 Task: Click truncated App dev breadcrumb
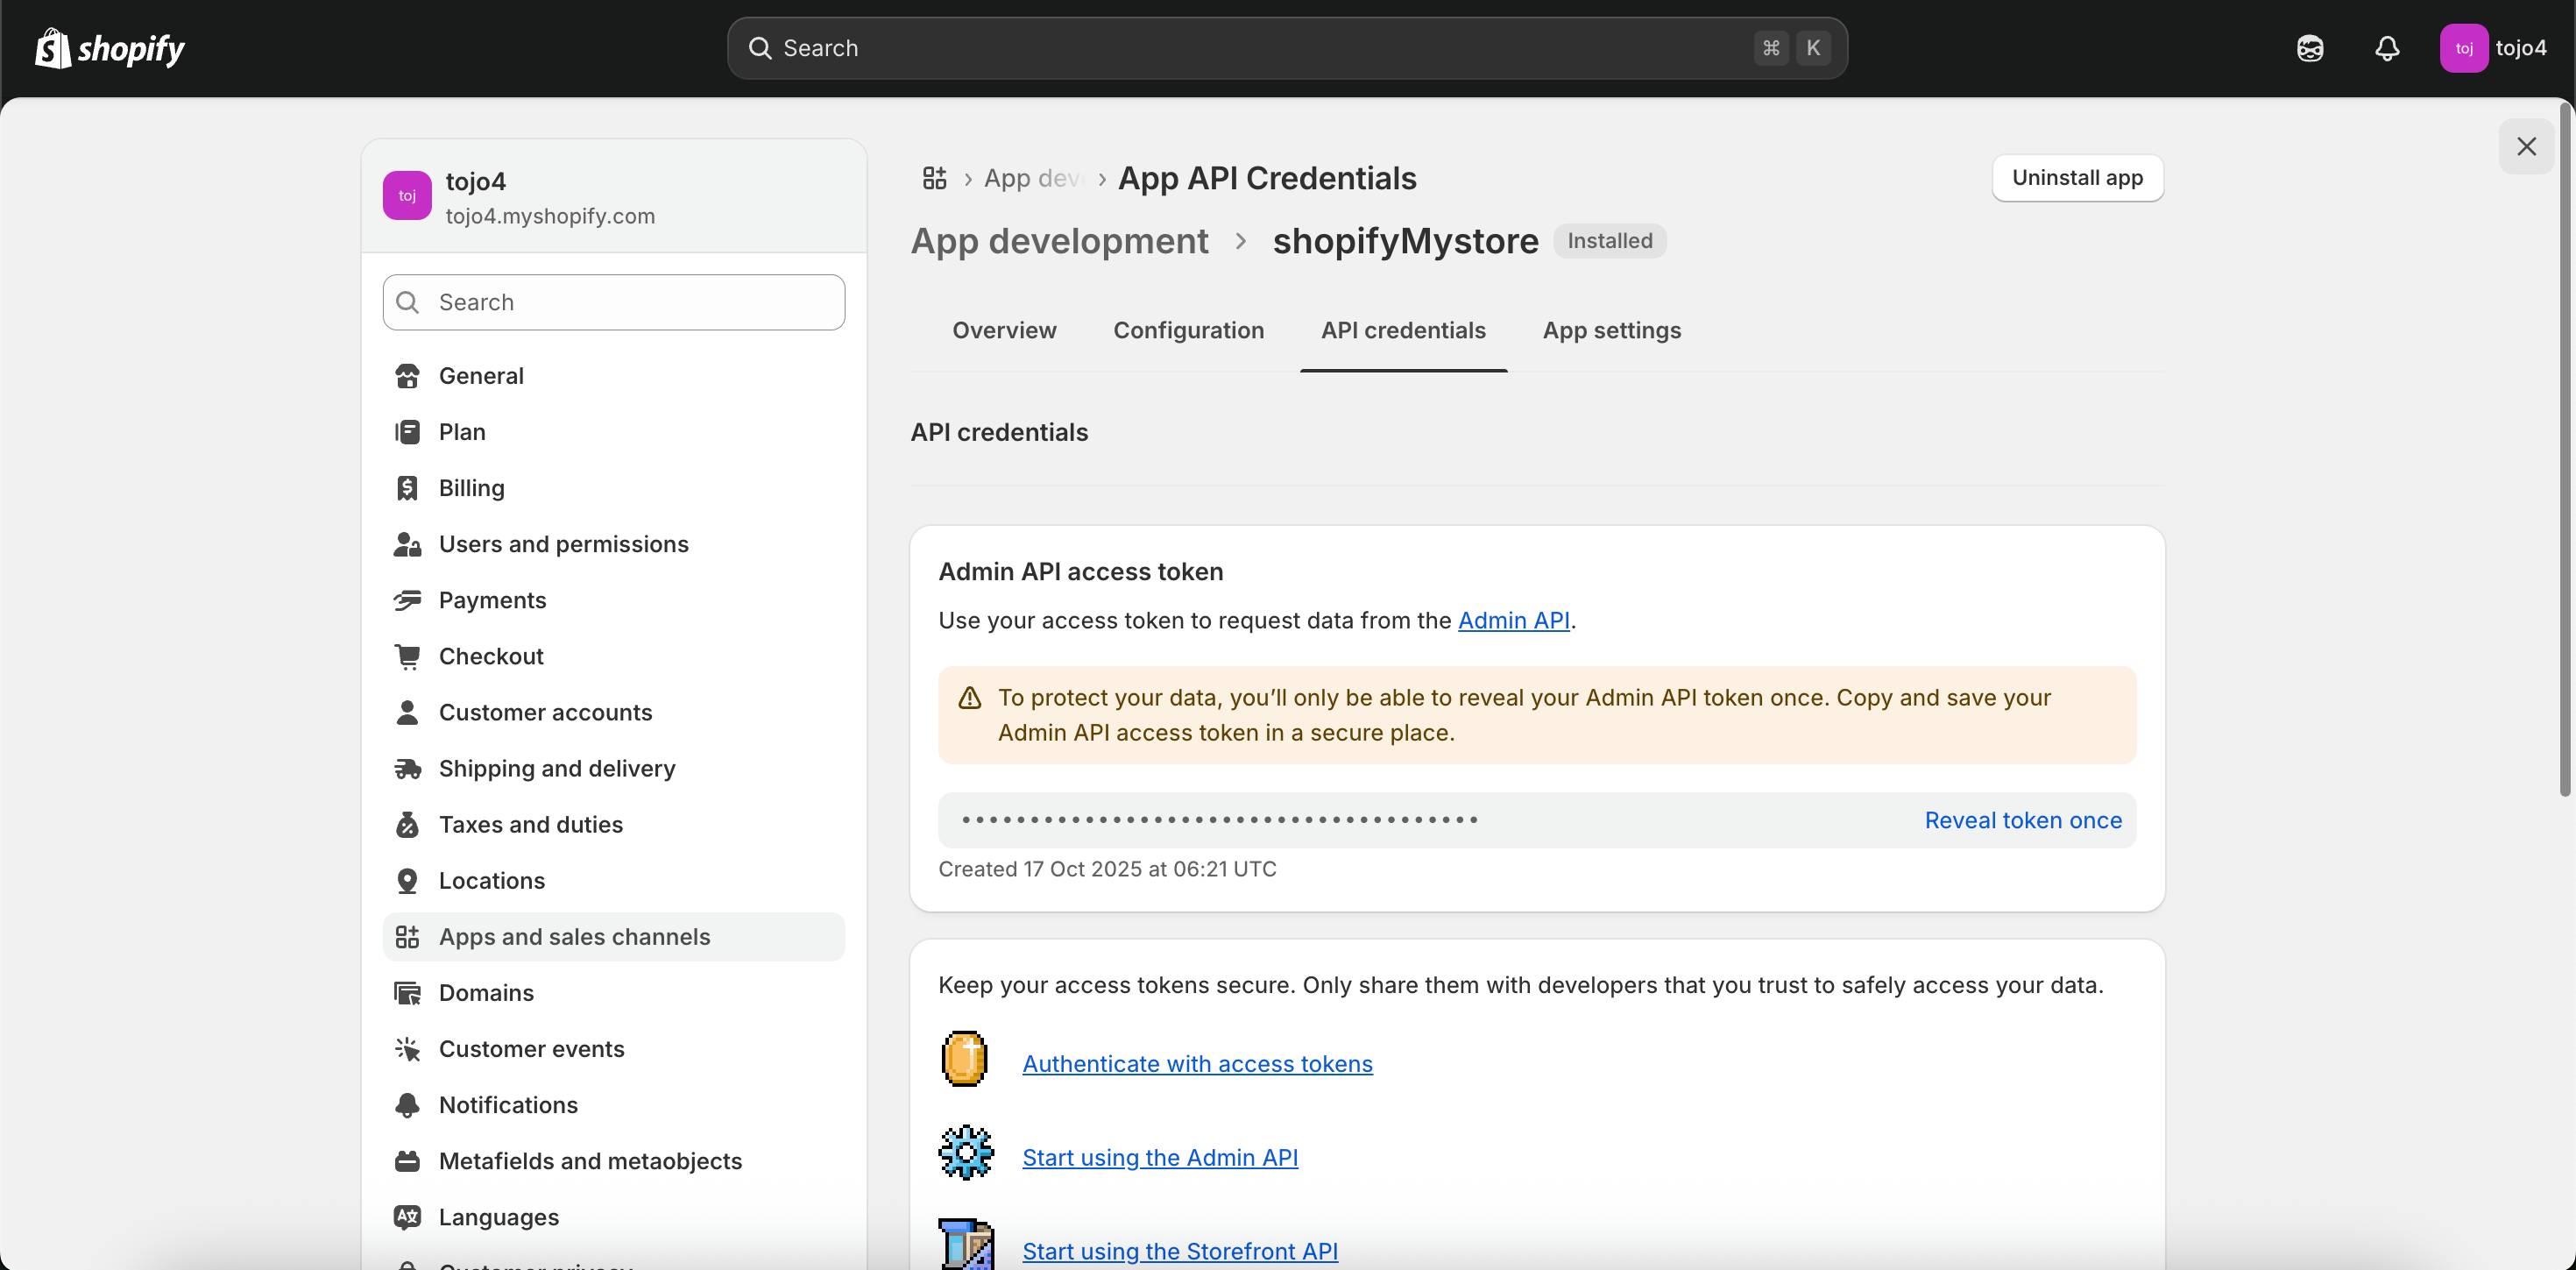1032,178
